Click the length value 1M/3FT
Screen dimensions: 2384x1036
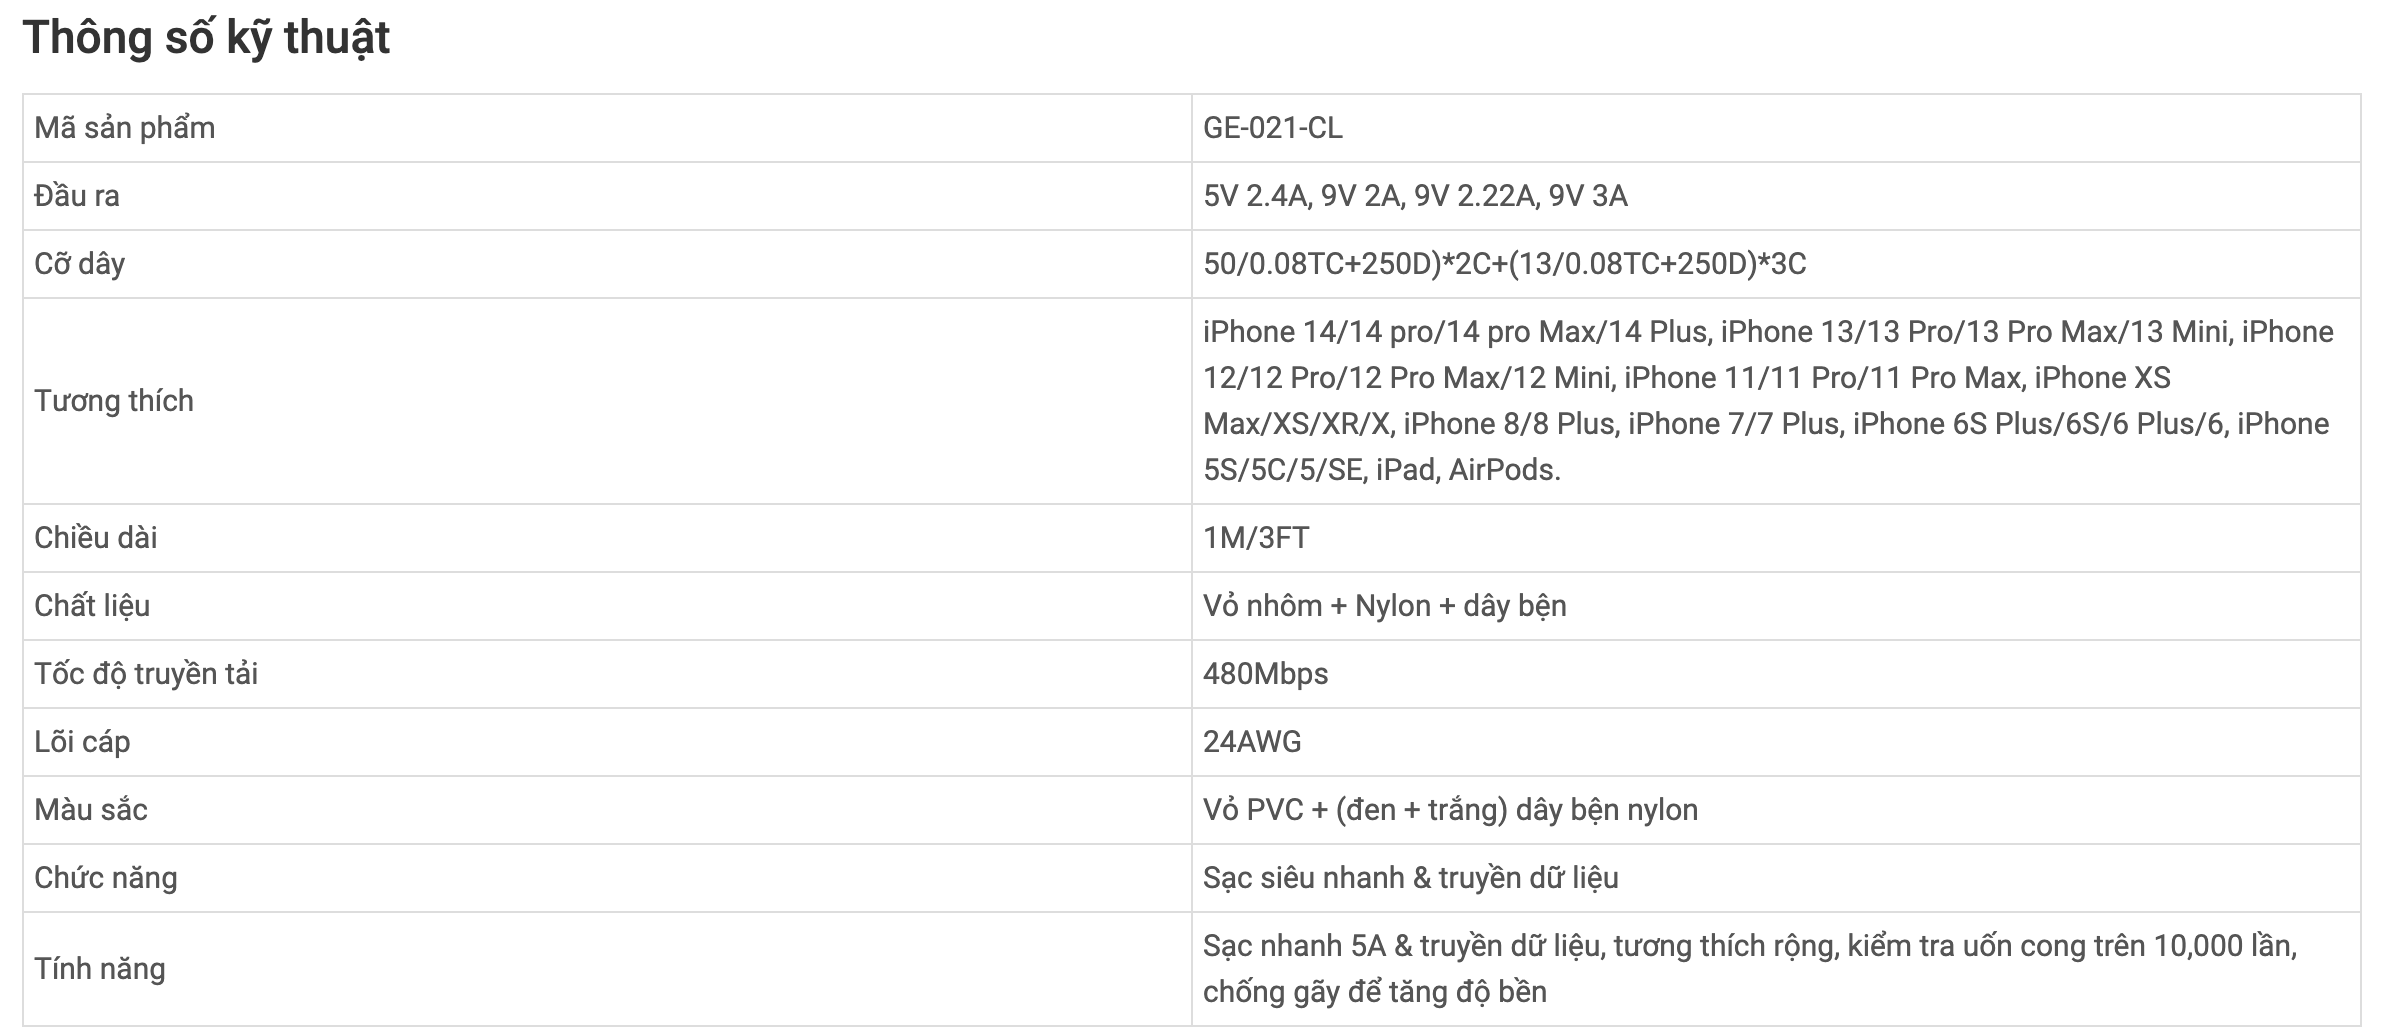click(1256, 538)
